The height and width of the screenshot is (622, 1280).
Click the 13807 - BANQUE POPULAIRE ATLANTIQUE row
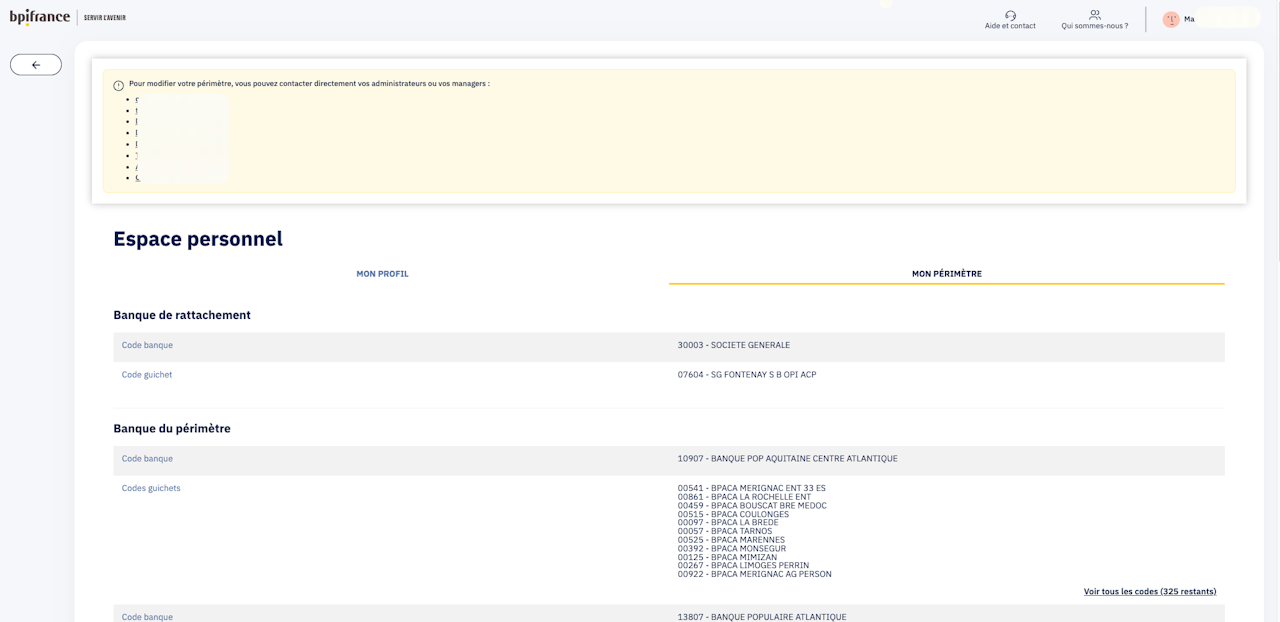[761, 617]
